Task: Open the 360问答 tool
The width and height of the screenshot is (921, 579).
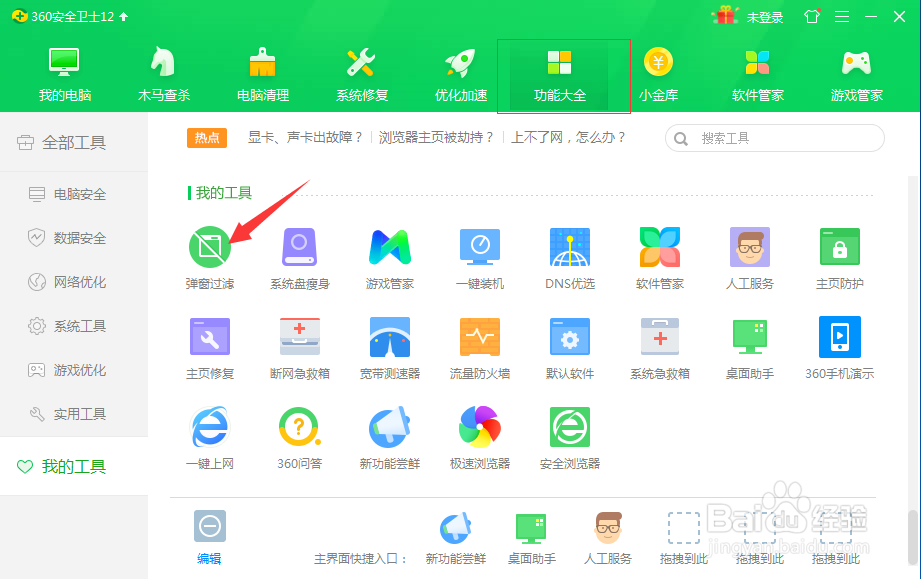Action: point(300,437)
